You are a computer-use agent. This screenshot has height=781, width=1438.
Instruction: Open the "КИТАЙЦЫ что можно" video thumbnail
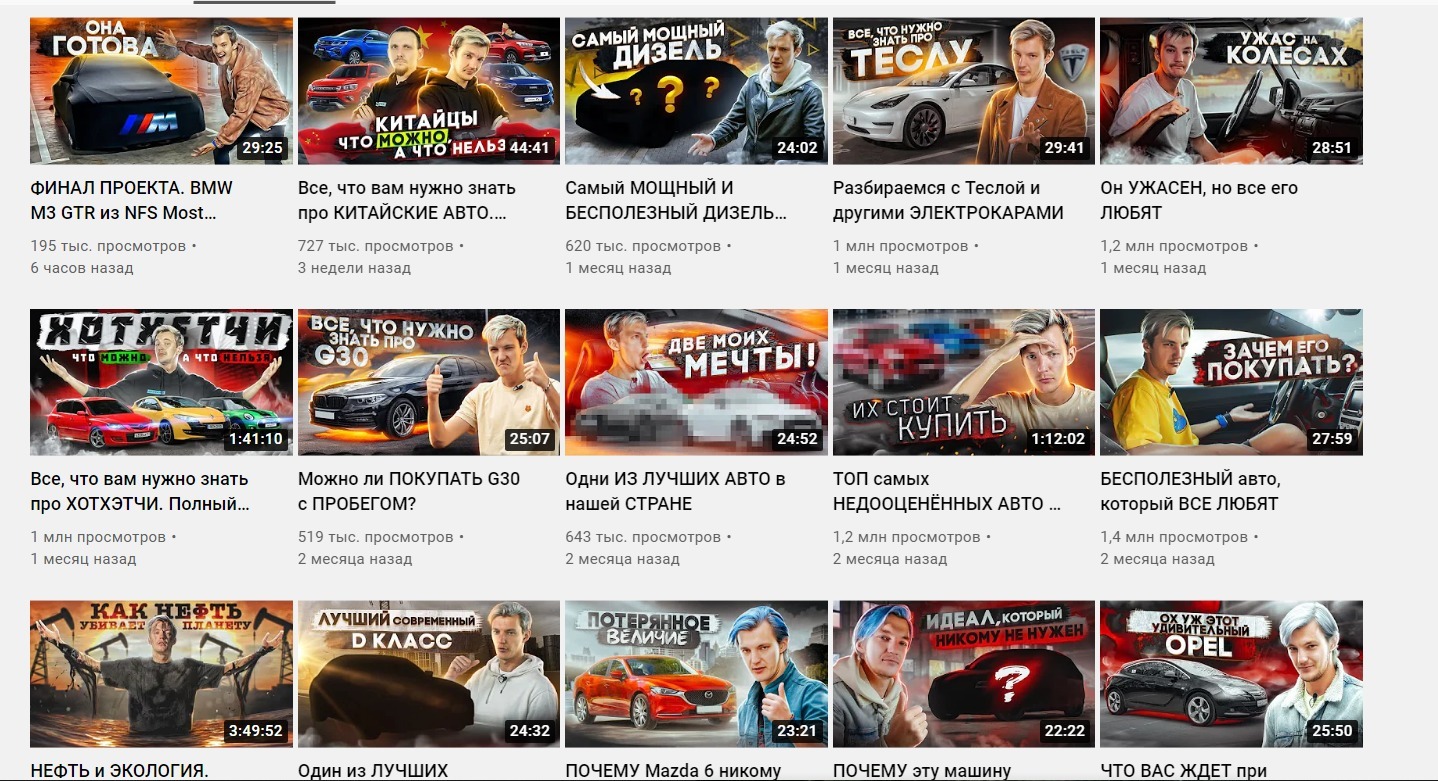(x=429, y=91)
